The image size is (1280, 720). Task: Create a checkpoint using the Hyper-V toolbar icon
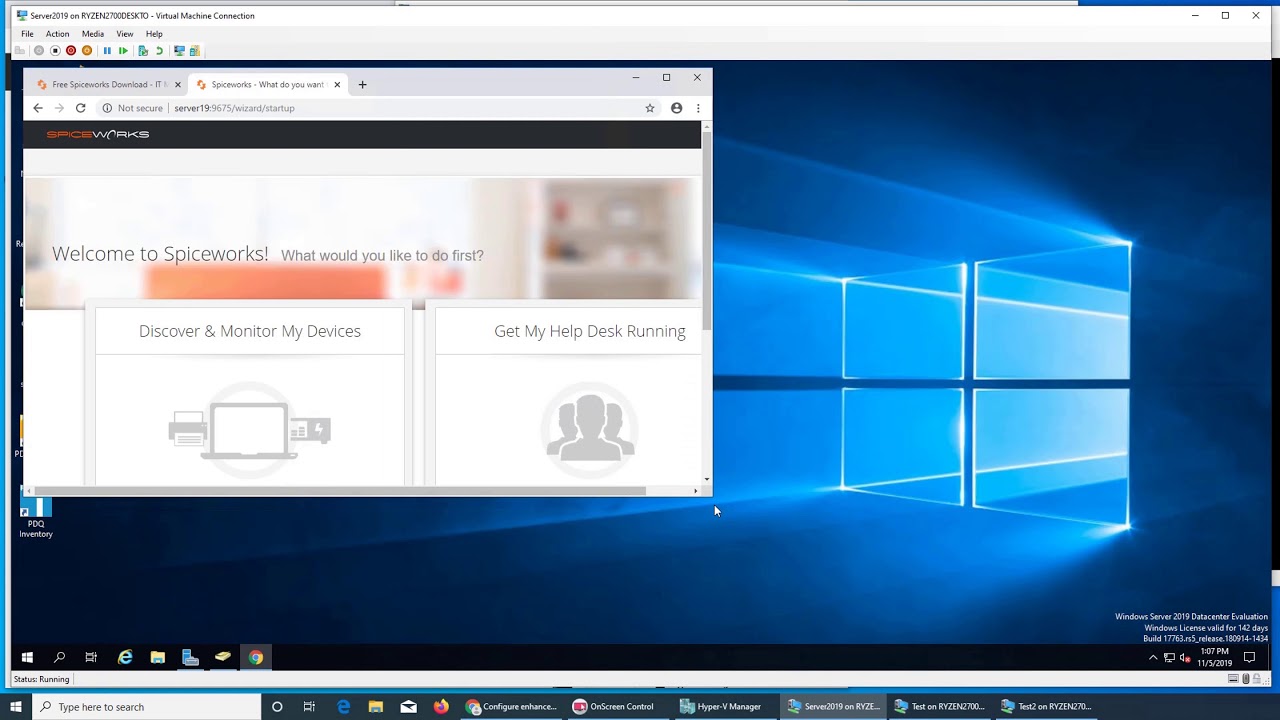click(142, 51)
